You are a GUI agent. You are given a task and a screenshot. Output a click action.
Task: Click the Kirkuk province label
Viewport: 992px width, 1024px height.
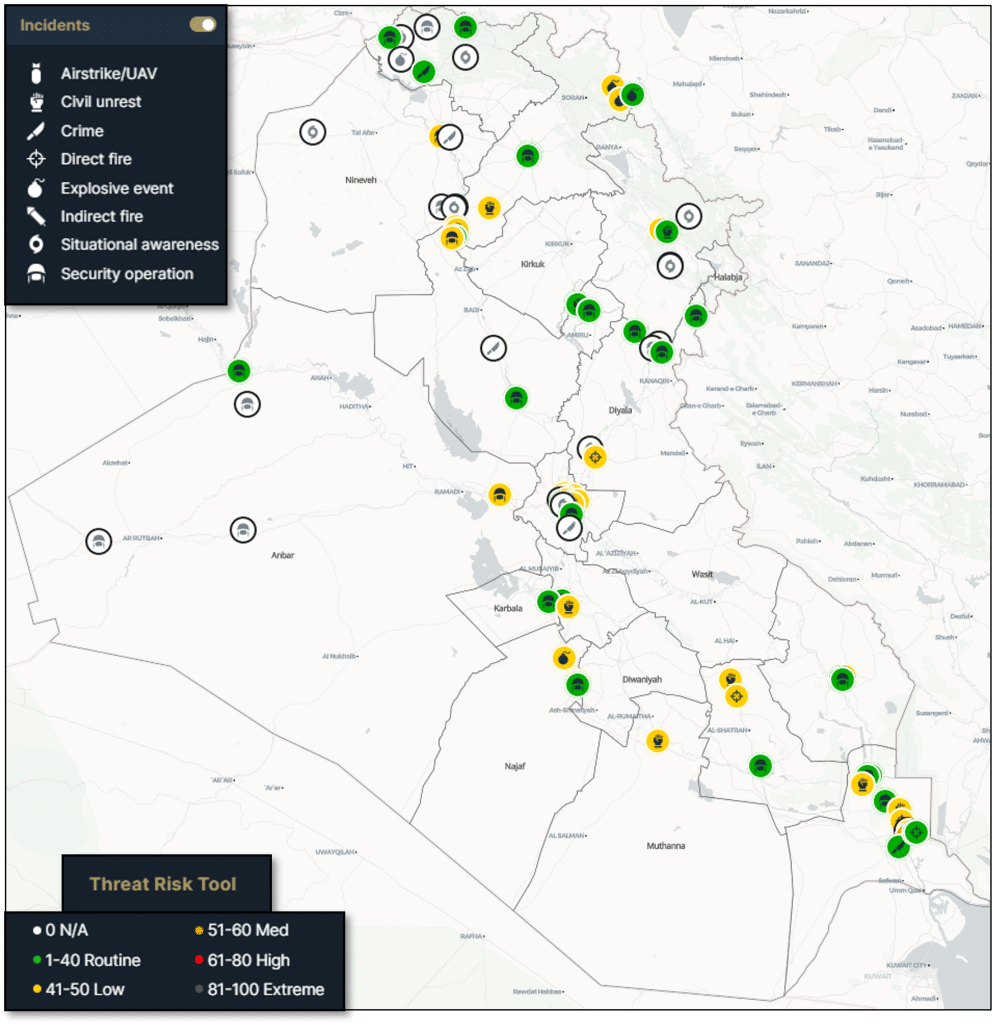[x=533, y=264]
